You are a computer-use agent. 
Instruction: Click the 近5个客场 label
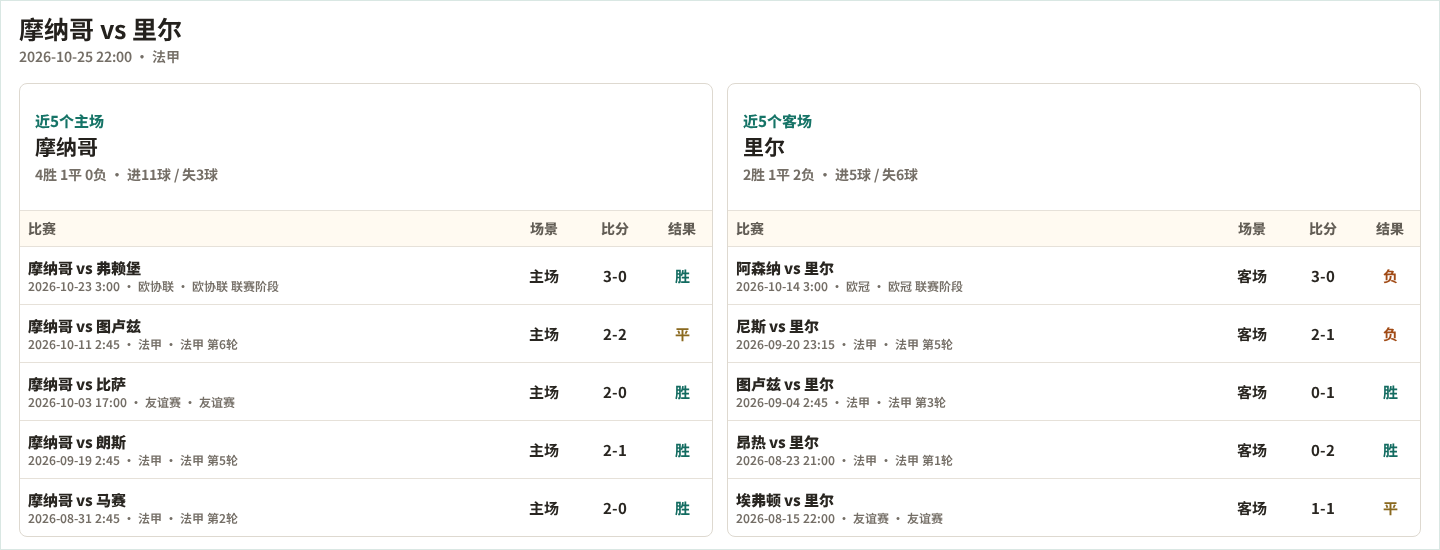click(x=777, y=121)
